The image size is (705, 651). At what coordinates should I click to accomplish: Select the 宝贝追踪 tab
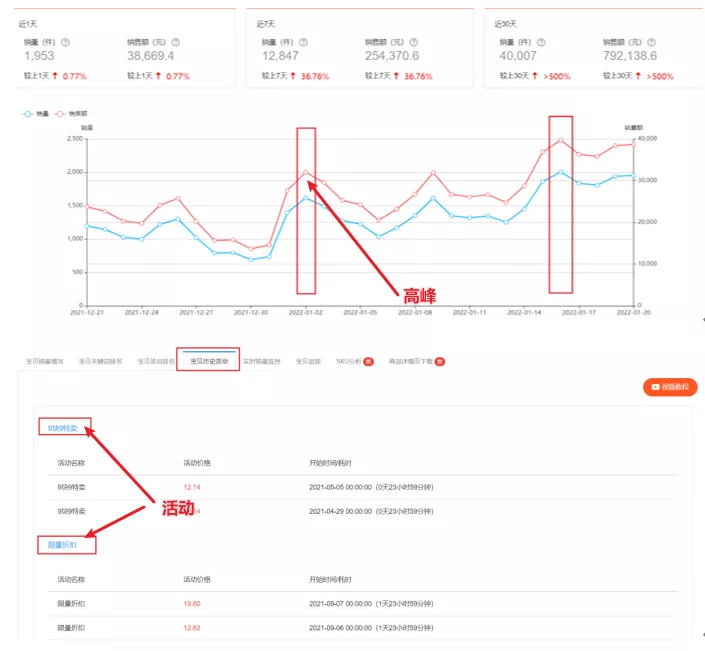308,361
